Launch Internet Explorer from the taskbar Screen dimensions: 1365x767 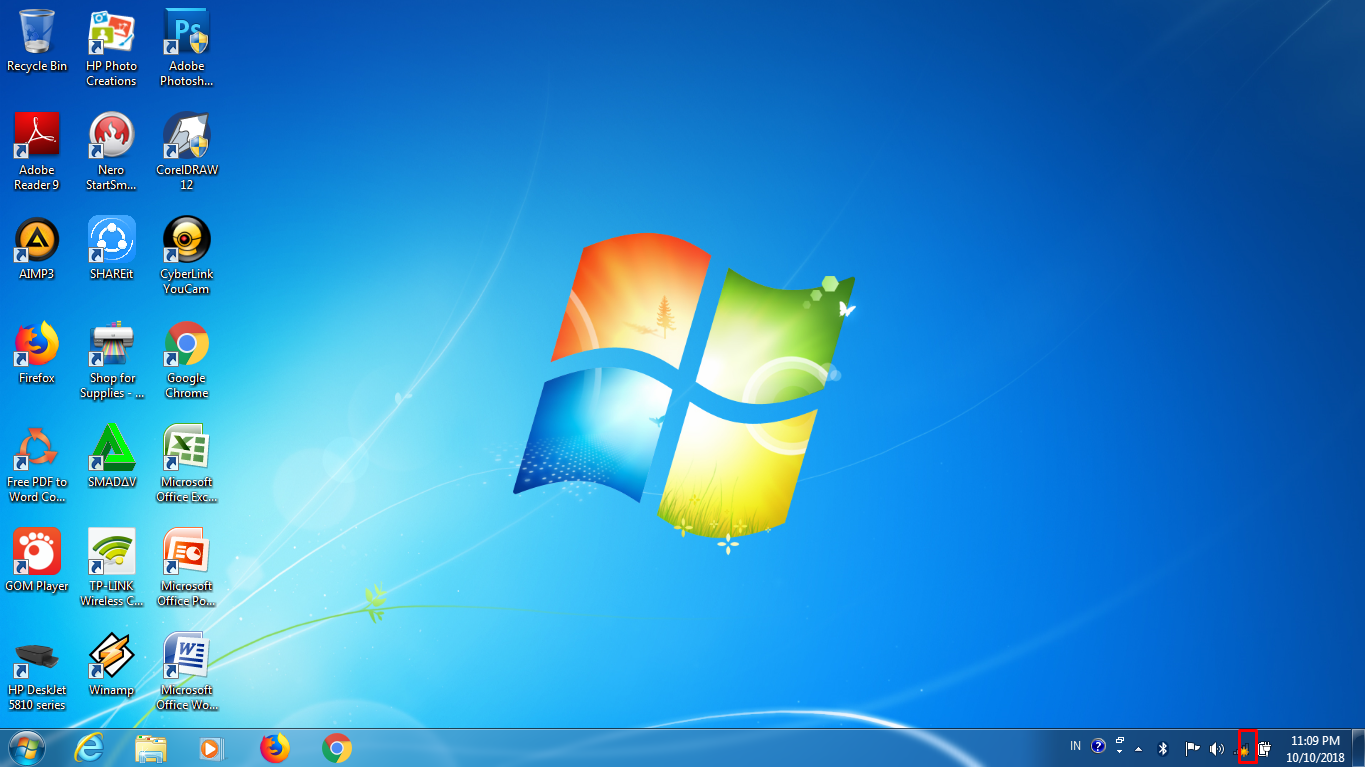(89, 748)
